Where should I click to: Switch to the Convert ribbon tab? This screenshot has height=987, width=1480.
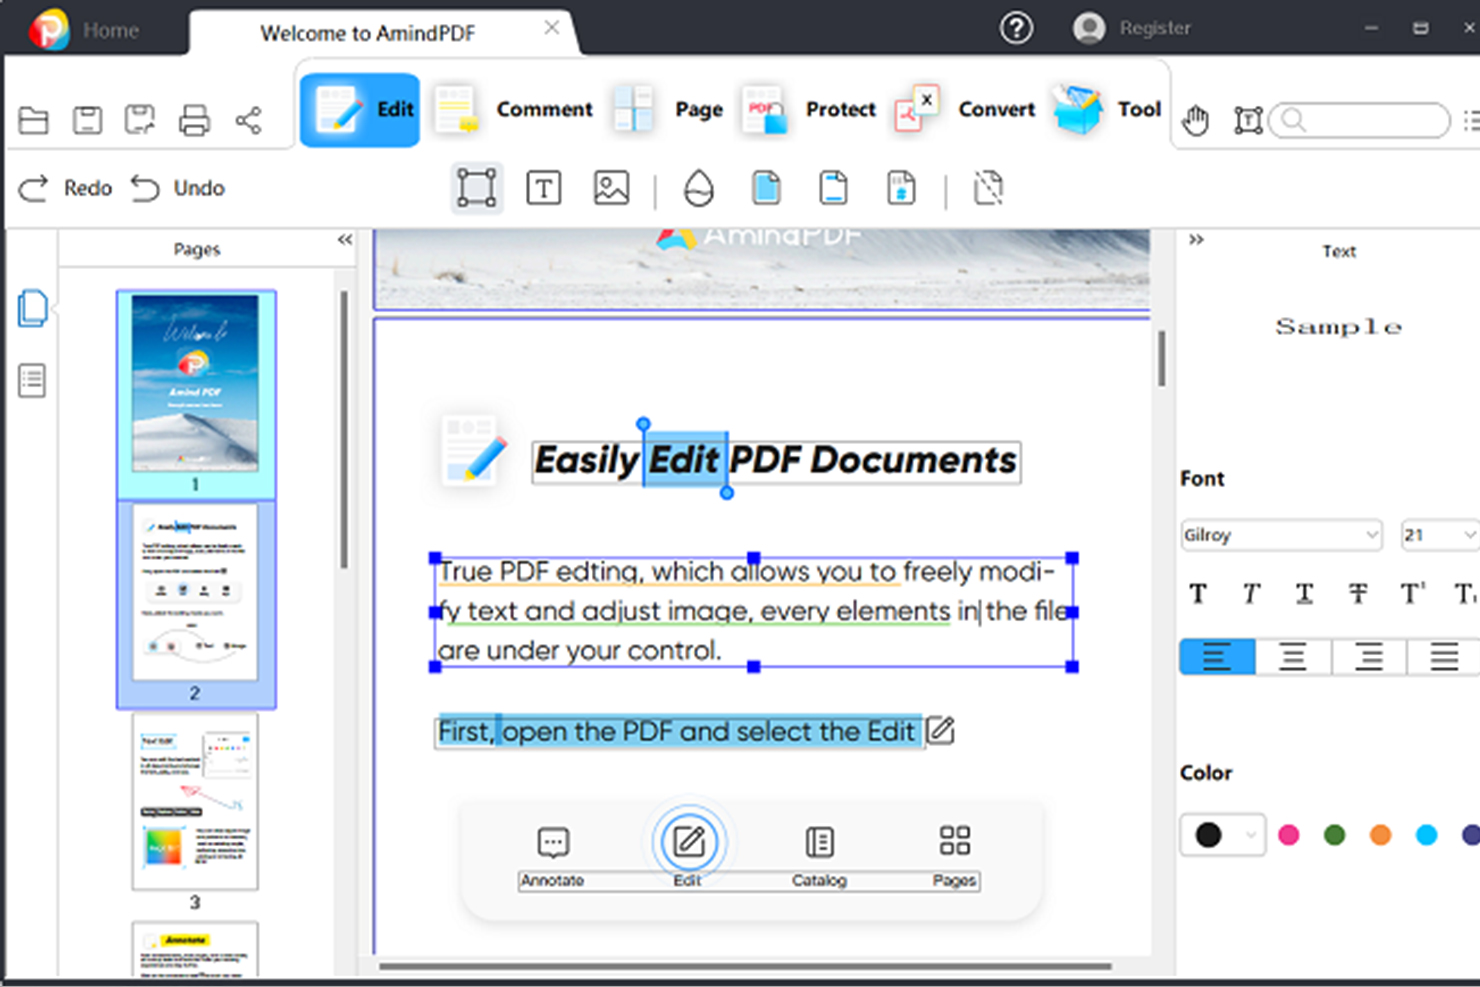(996, 109)
